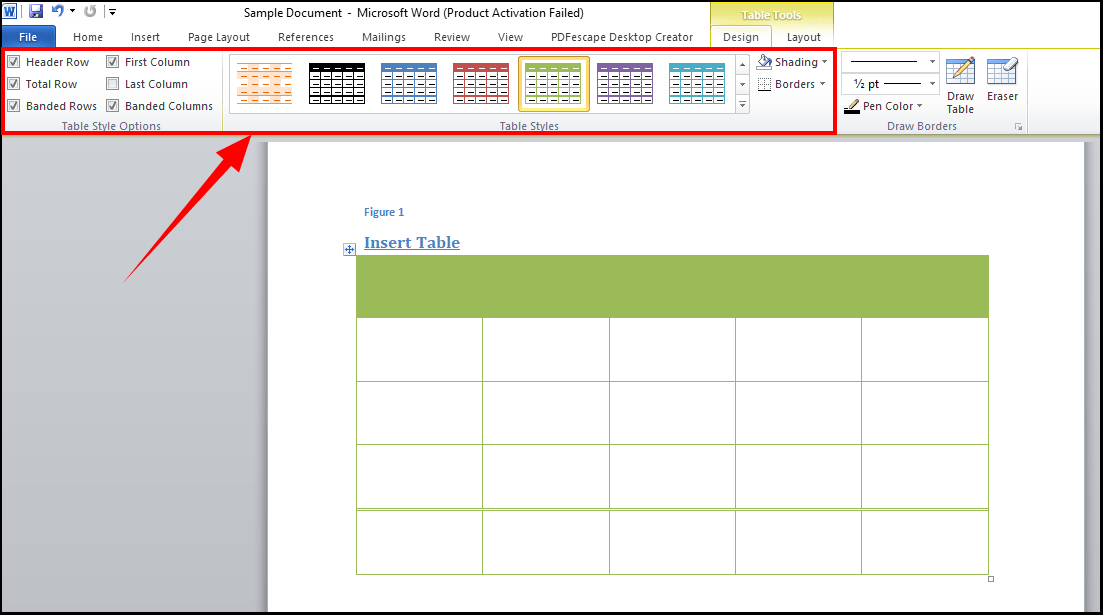Disable Banded Columns
This screenshot has width=1103, height=615.
(x=112, y=105)
